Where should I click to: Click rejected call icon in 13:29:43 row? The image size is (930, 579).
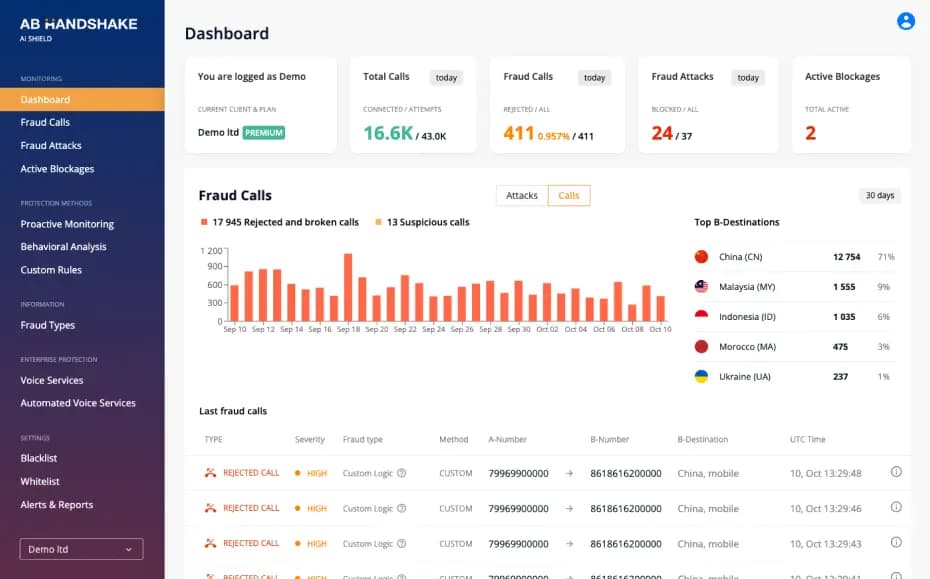tap(210, 543)
